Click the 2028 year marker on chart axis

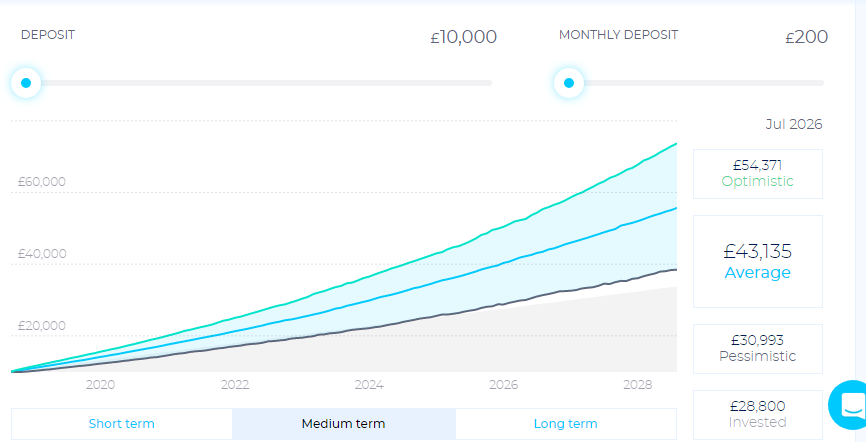point(637,384)
